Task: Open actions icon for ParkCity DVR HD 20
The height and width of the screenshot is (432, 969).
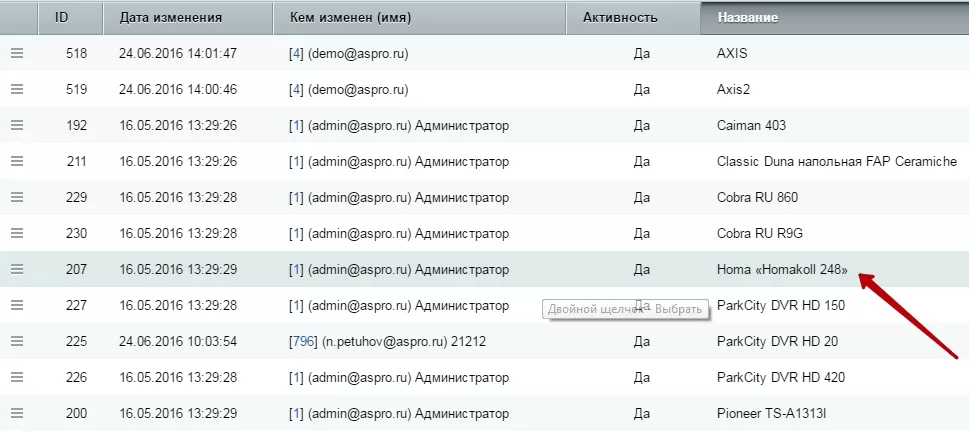Action: [x=17, y=341]
